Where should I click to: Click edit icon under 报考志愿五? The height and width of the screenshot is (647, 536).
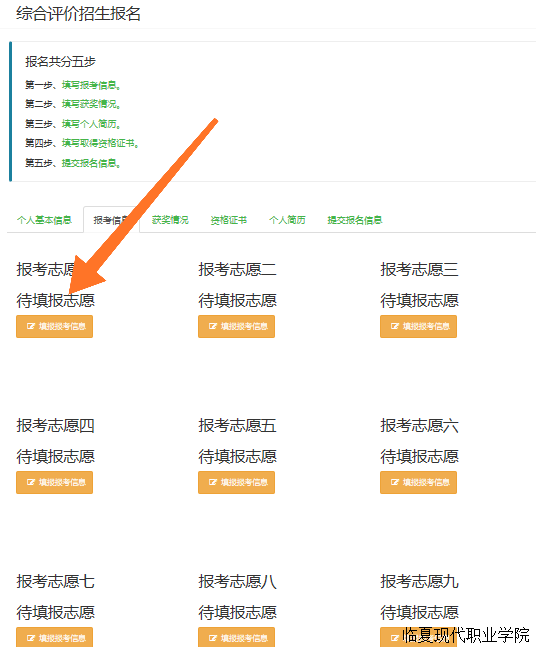pos(213,482)
